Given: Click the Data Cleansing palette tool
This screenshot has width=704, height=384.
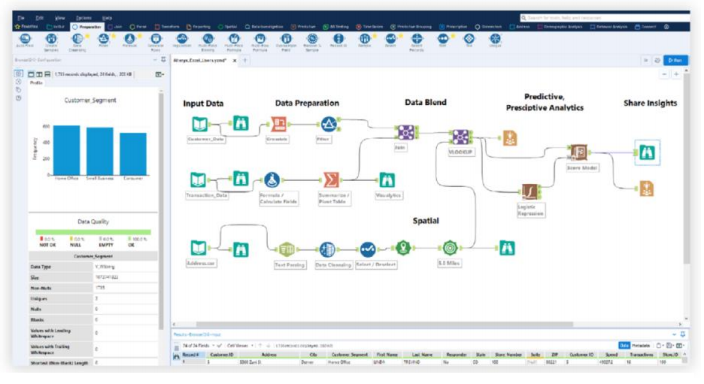Looking at the screenshot, I should click(x=77, y=41).
